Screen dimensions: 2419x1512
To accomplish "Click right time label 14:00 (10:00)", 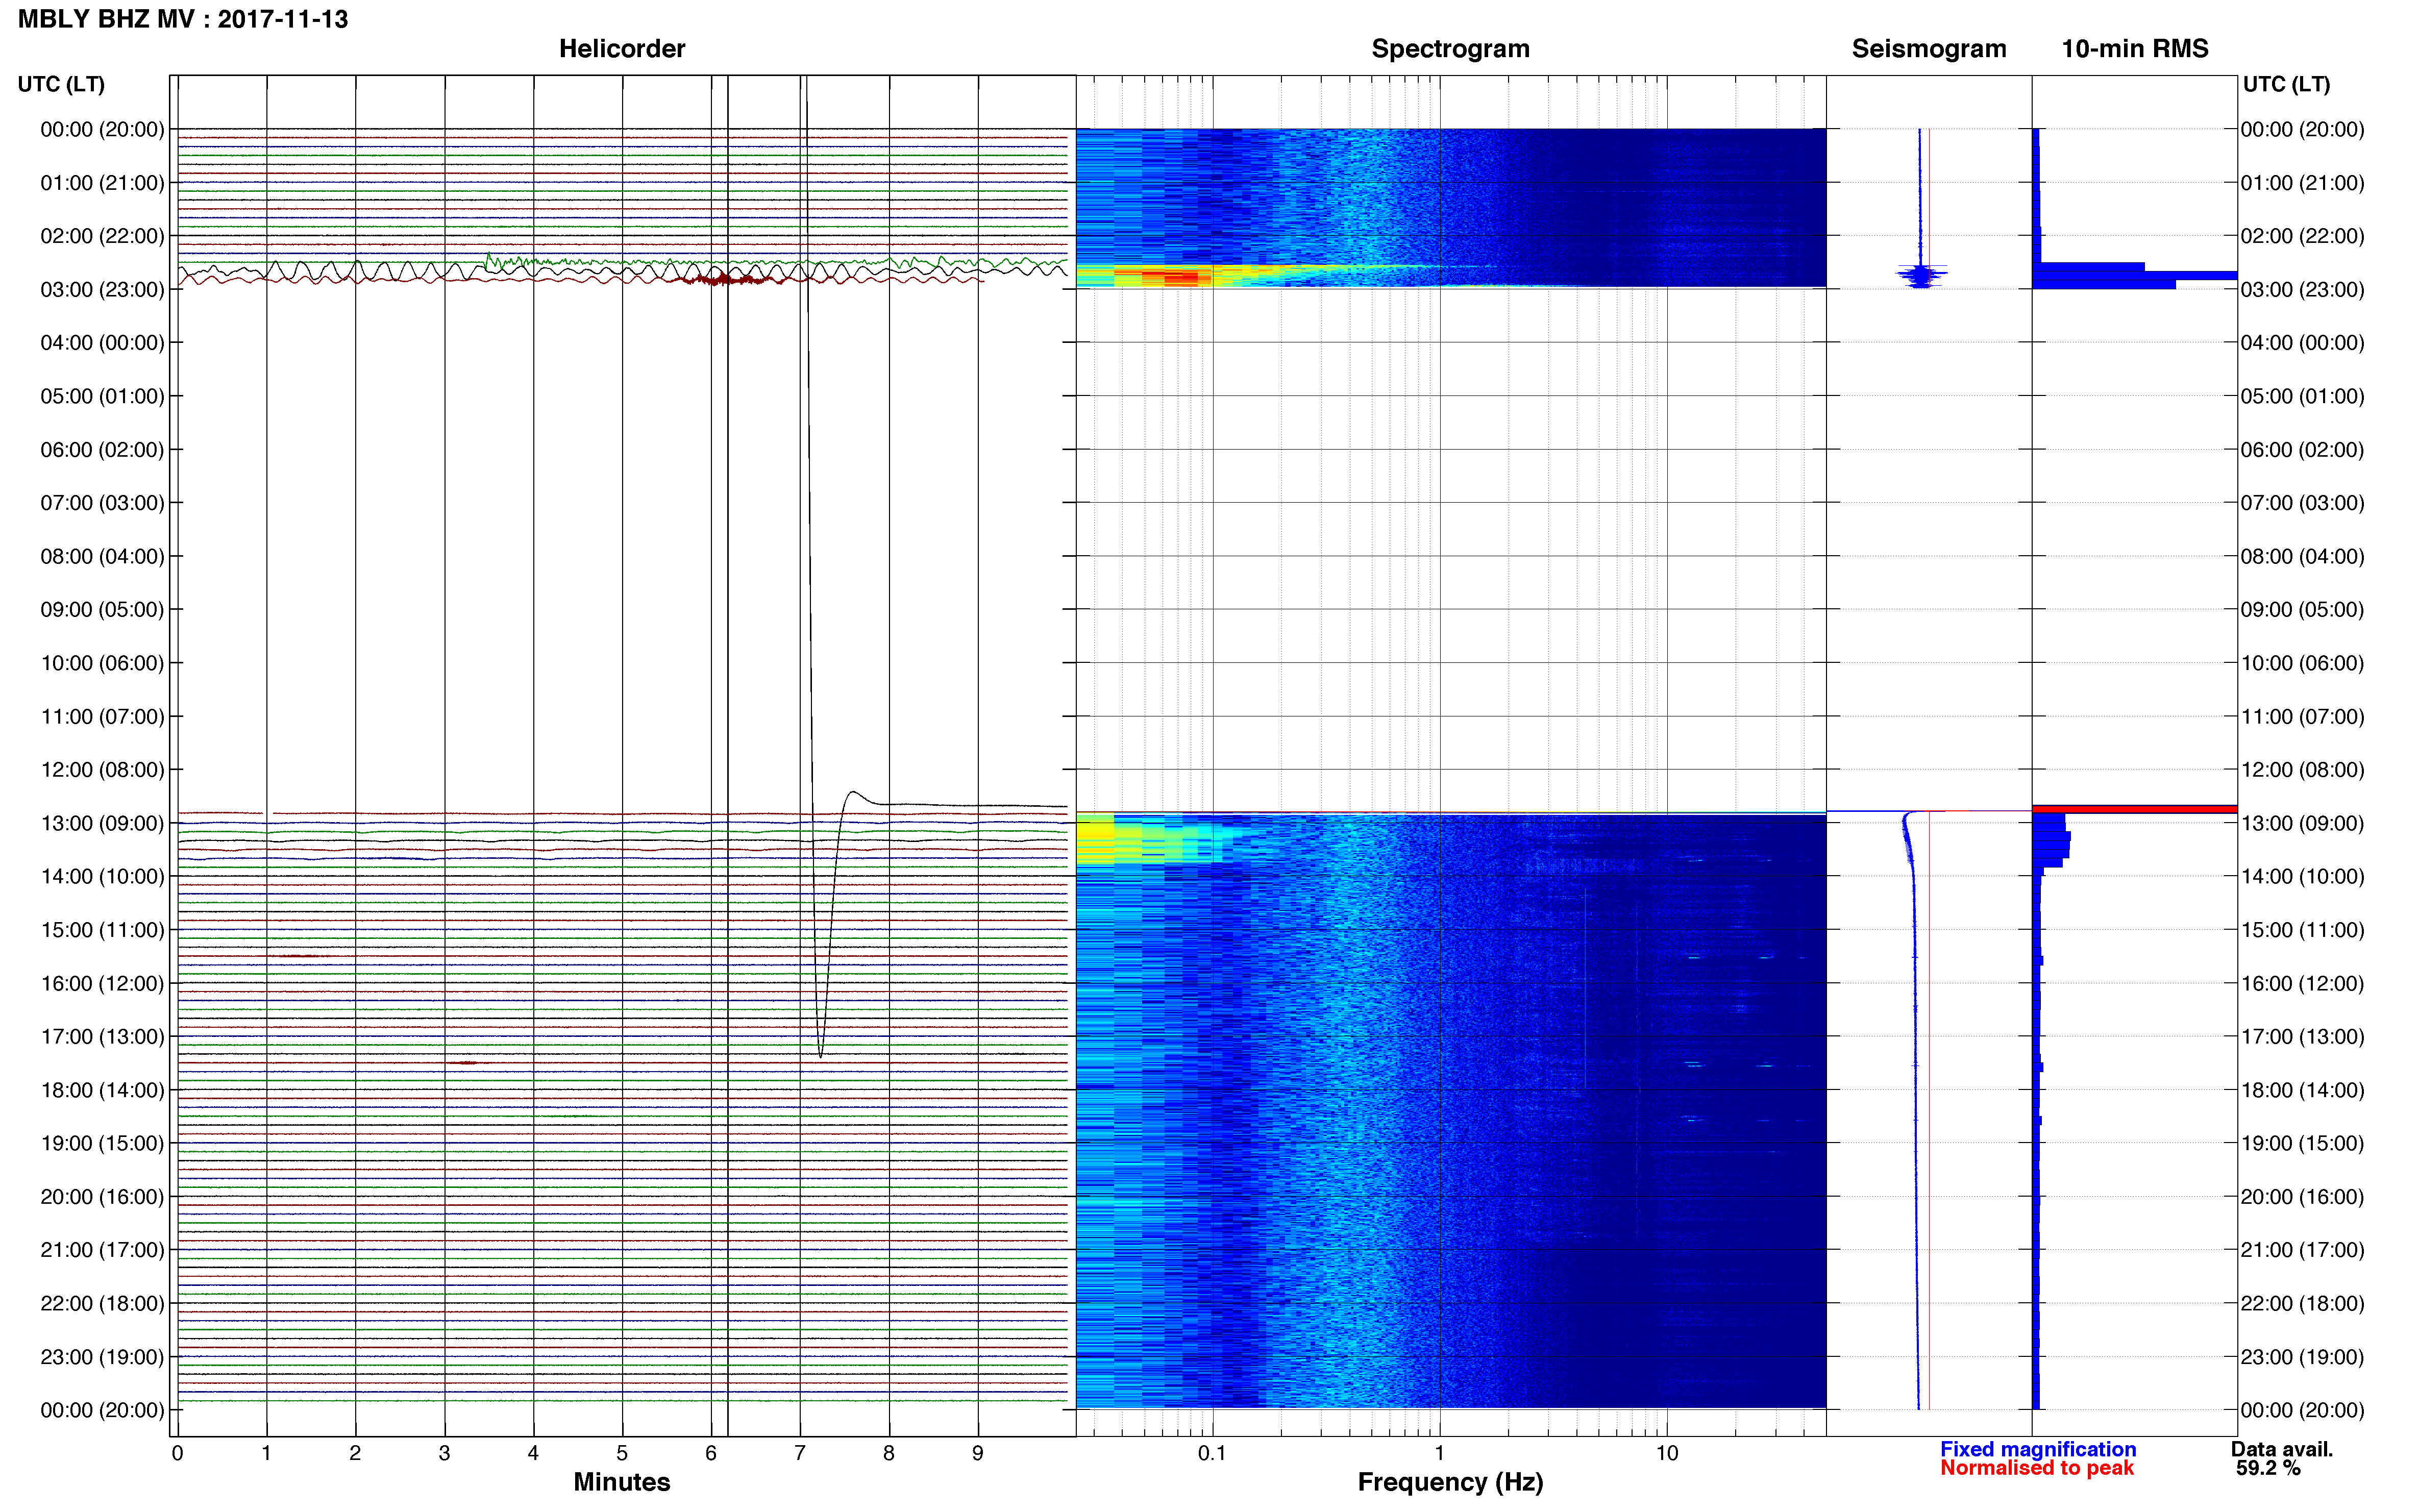I will (2303, 877).
